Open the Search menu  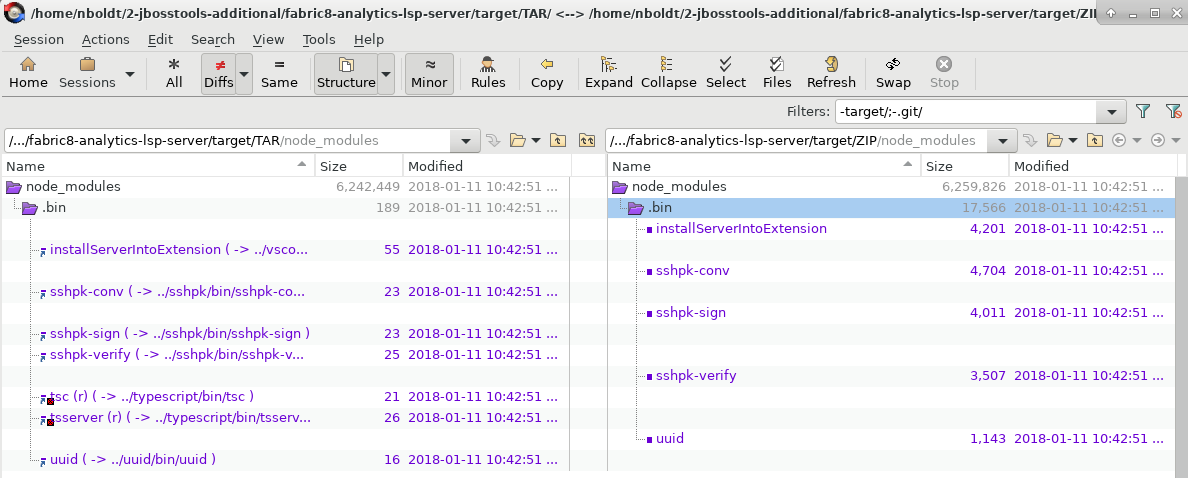point(212,39)
